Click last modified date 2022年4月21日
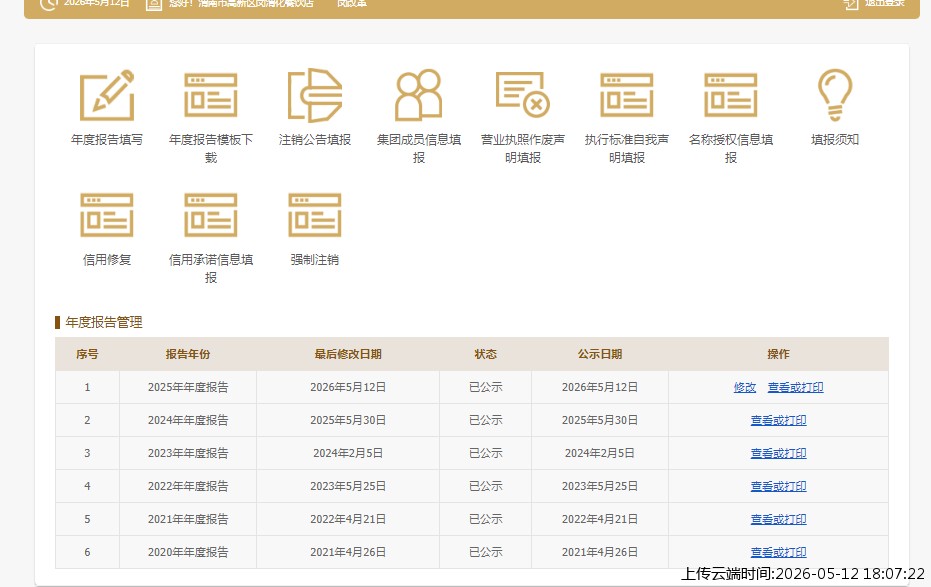Viewport: 931px width, 587px height. 348,519
